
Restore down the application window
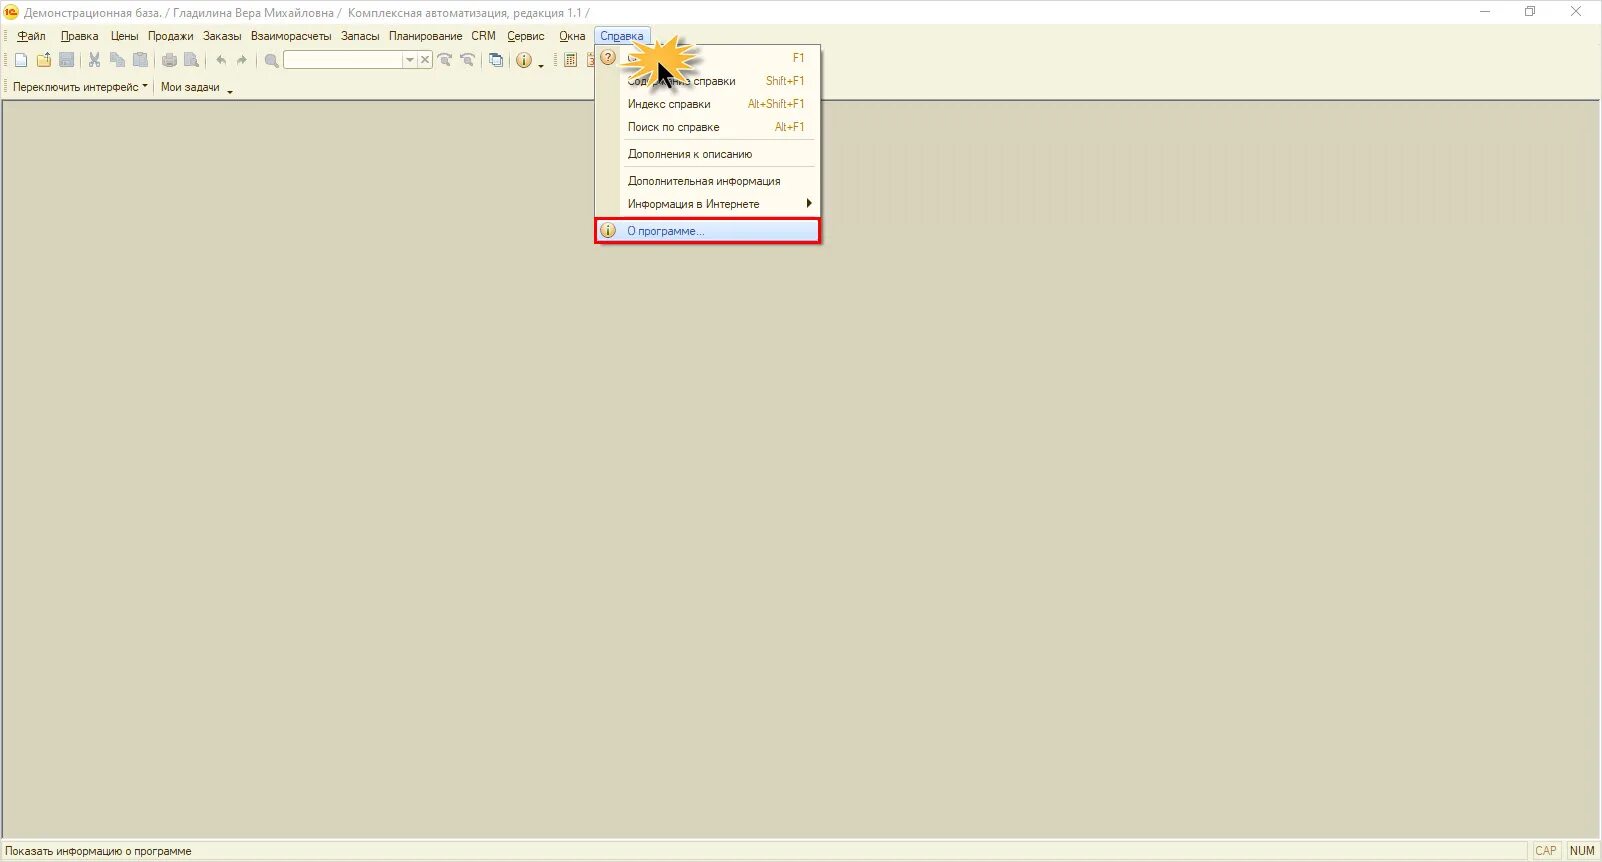click(1530, 12)
